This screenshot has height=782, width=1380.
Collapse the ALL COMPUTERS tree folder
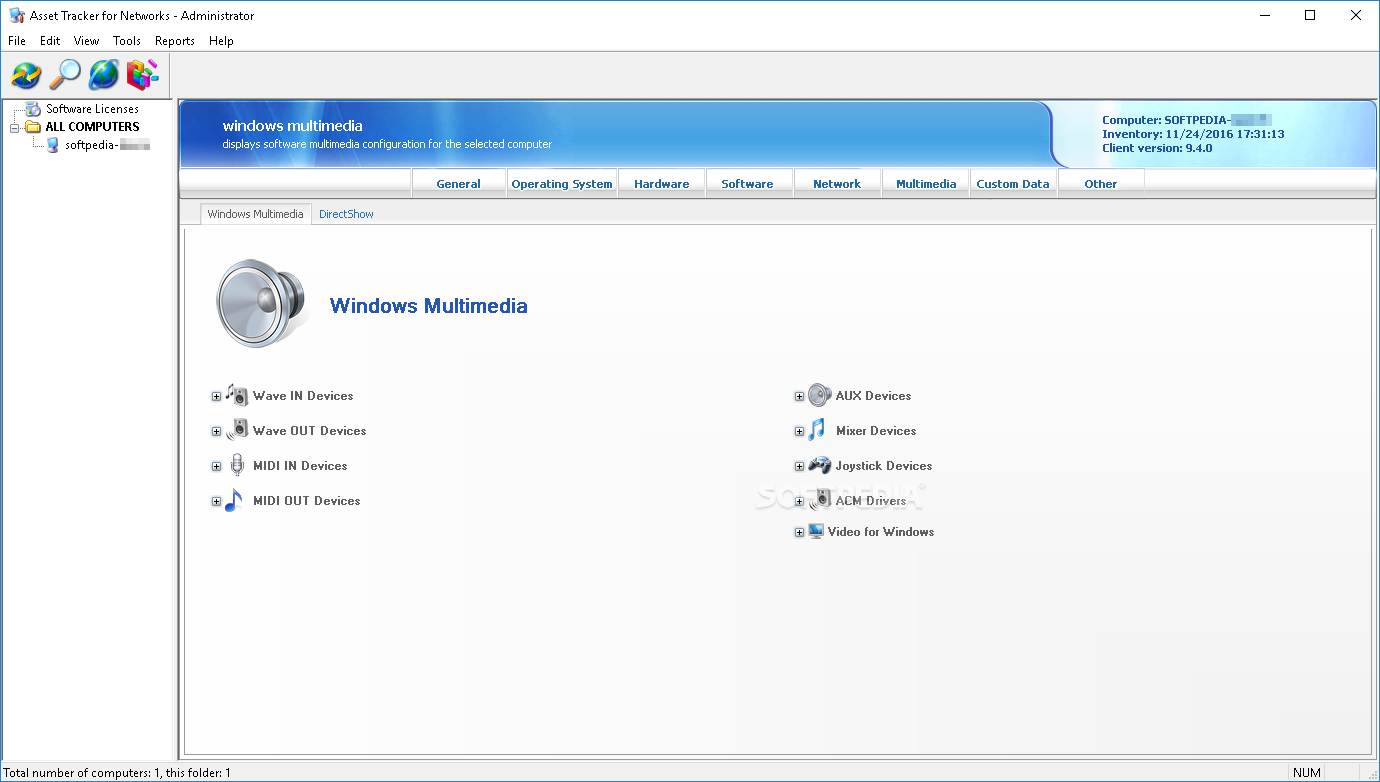pyautogui.click(x=15, y=128)
